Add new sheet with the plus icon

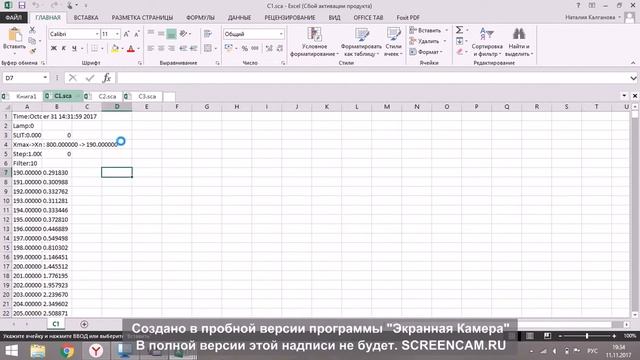click(x=84, y=324)
